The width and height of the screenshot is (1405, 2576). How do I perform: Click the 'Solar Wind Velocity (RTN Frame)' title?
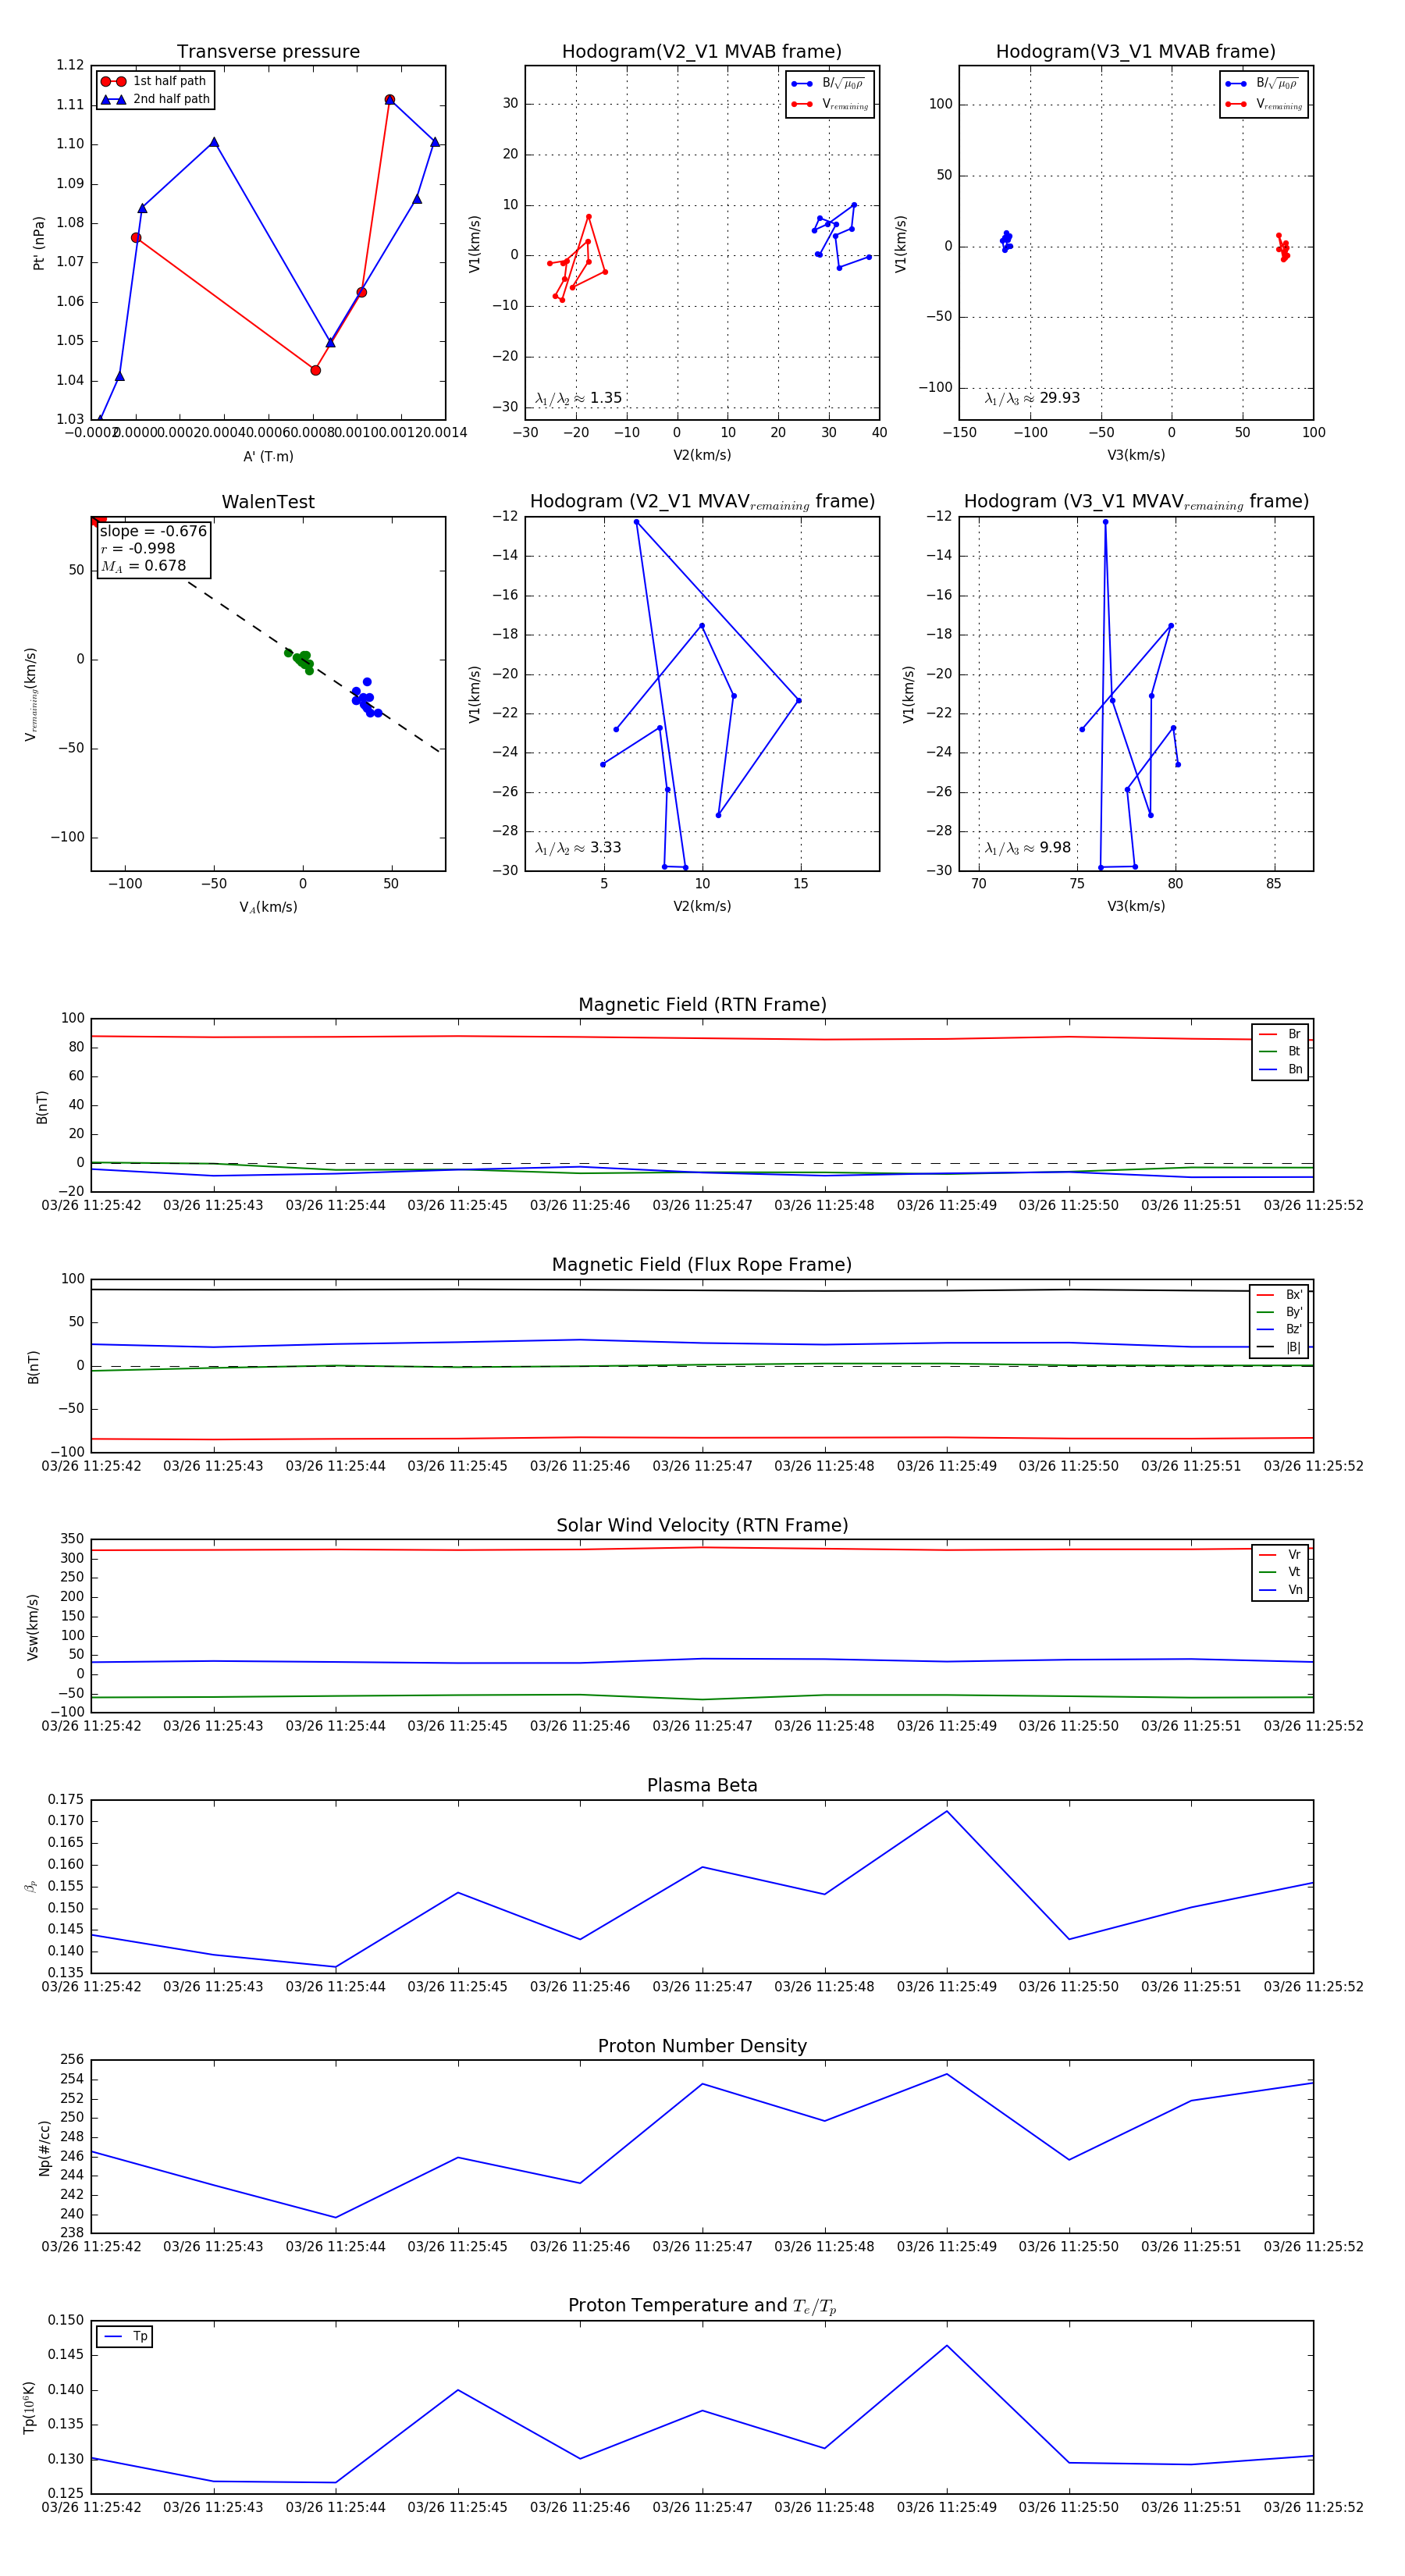click(x=701, y=1525)
